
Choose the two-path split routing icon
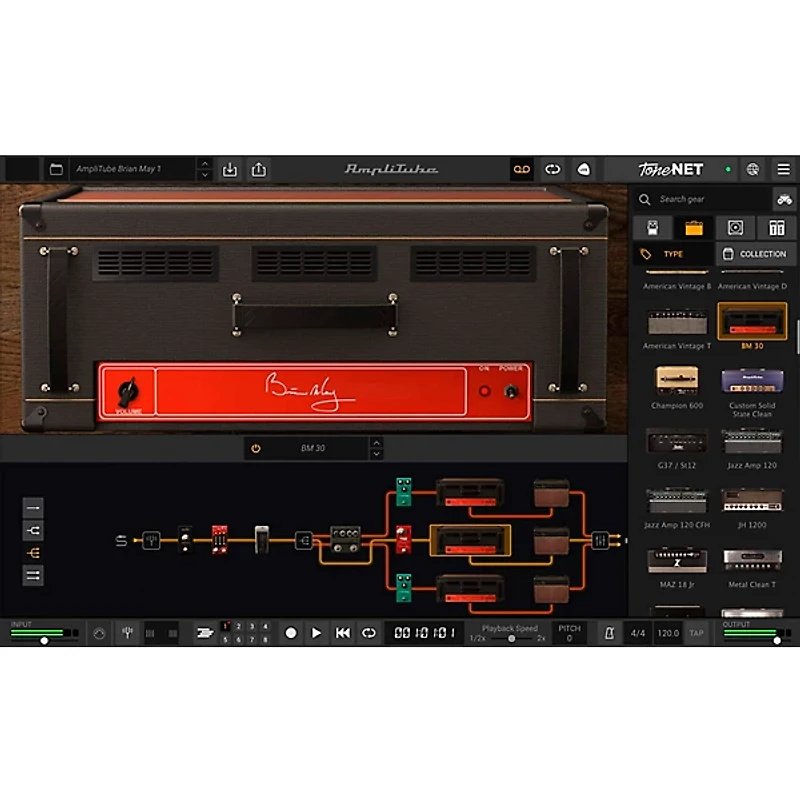tap(33, 531)
